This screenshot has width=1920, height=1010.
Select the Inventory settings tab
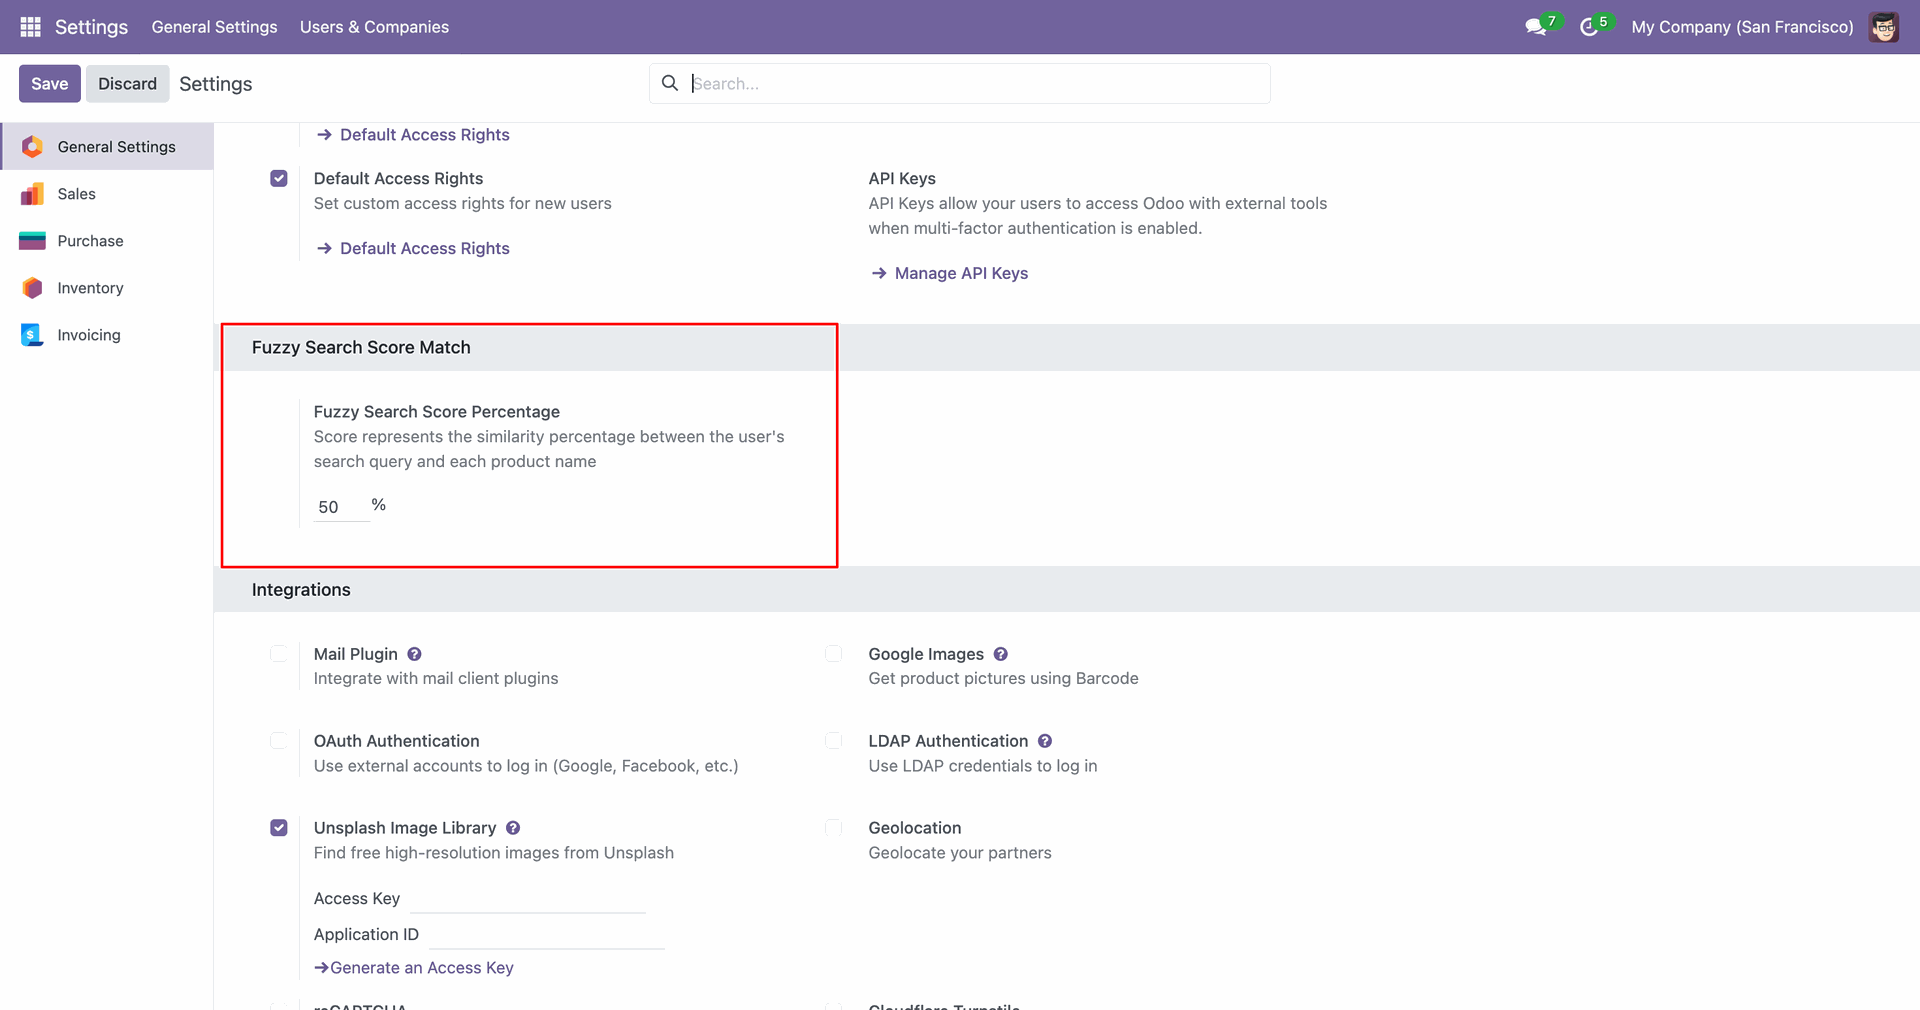(90, 288)
